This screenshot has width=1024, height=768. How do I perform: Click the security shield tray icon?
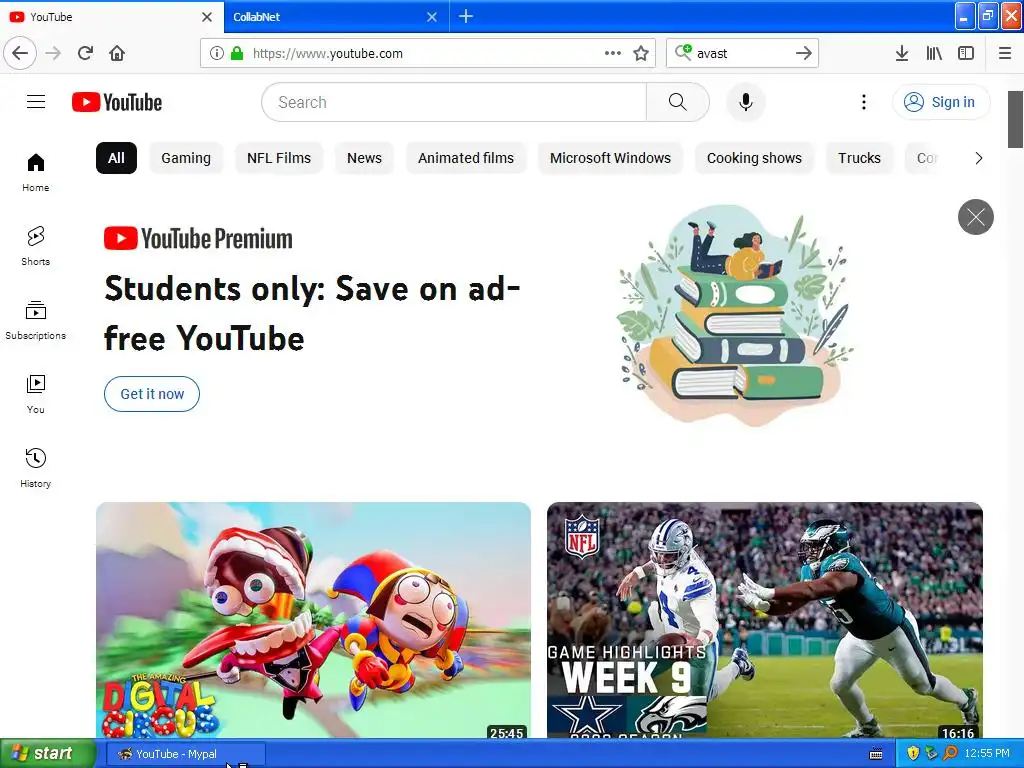click(x=912, y=754)
